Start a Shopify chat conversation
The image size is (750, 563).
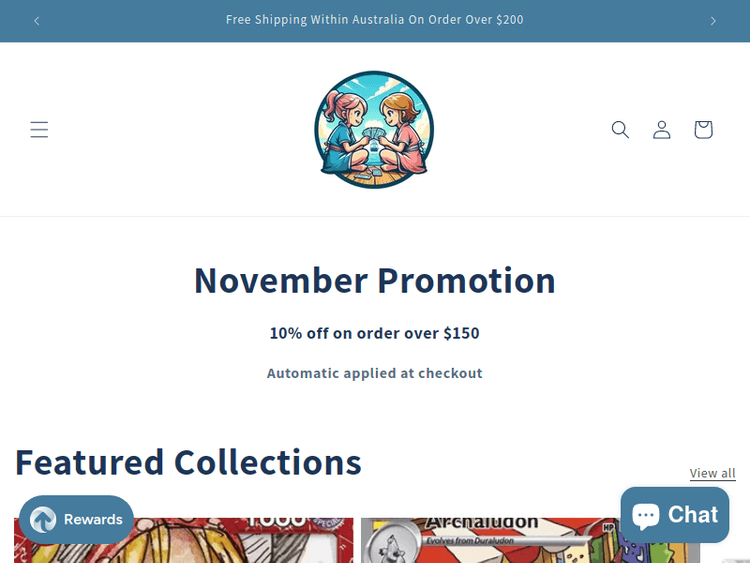pyautogui.click(x=674, y=515)
